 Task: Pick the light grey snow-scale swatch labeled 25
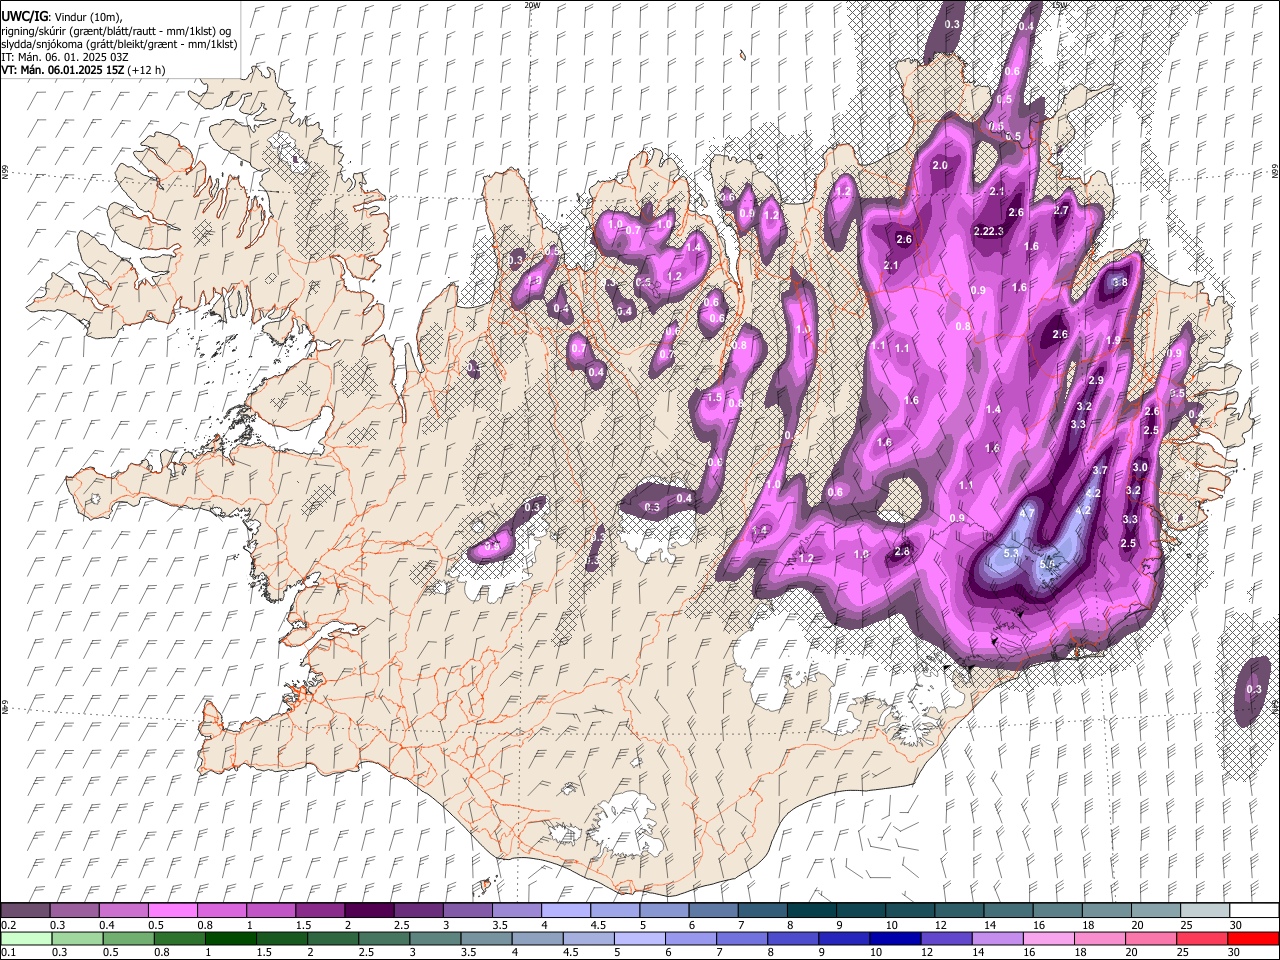(x=1204, y=910)
